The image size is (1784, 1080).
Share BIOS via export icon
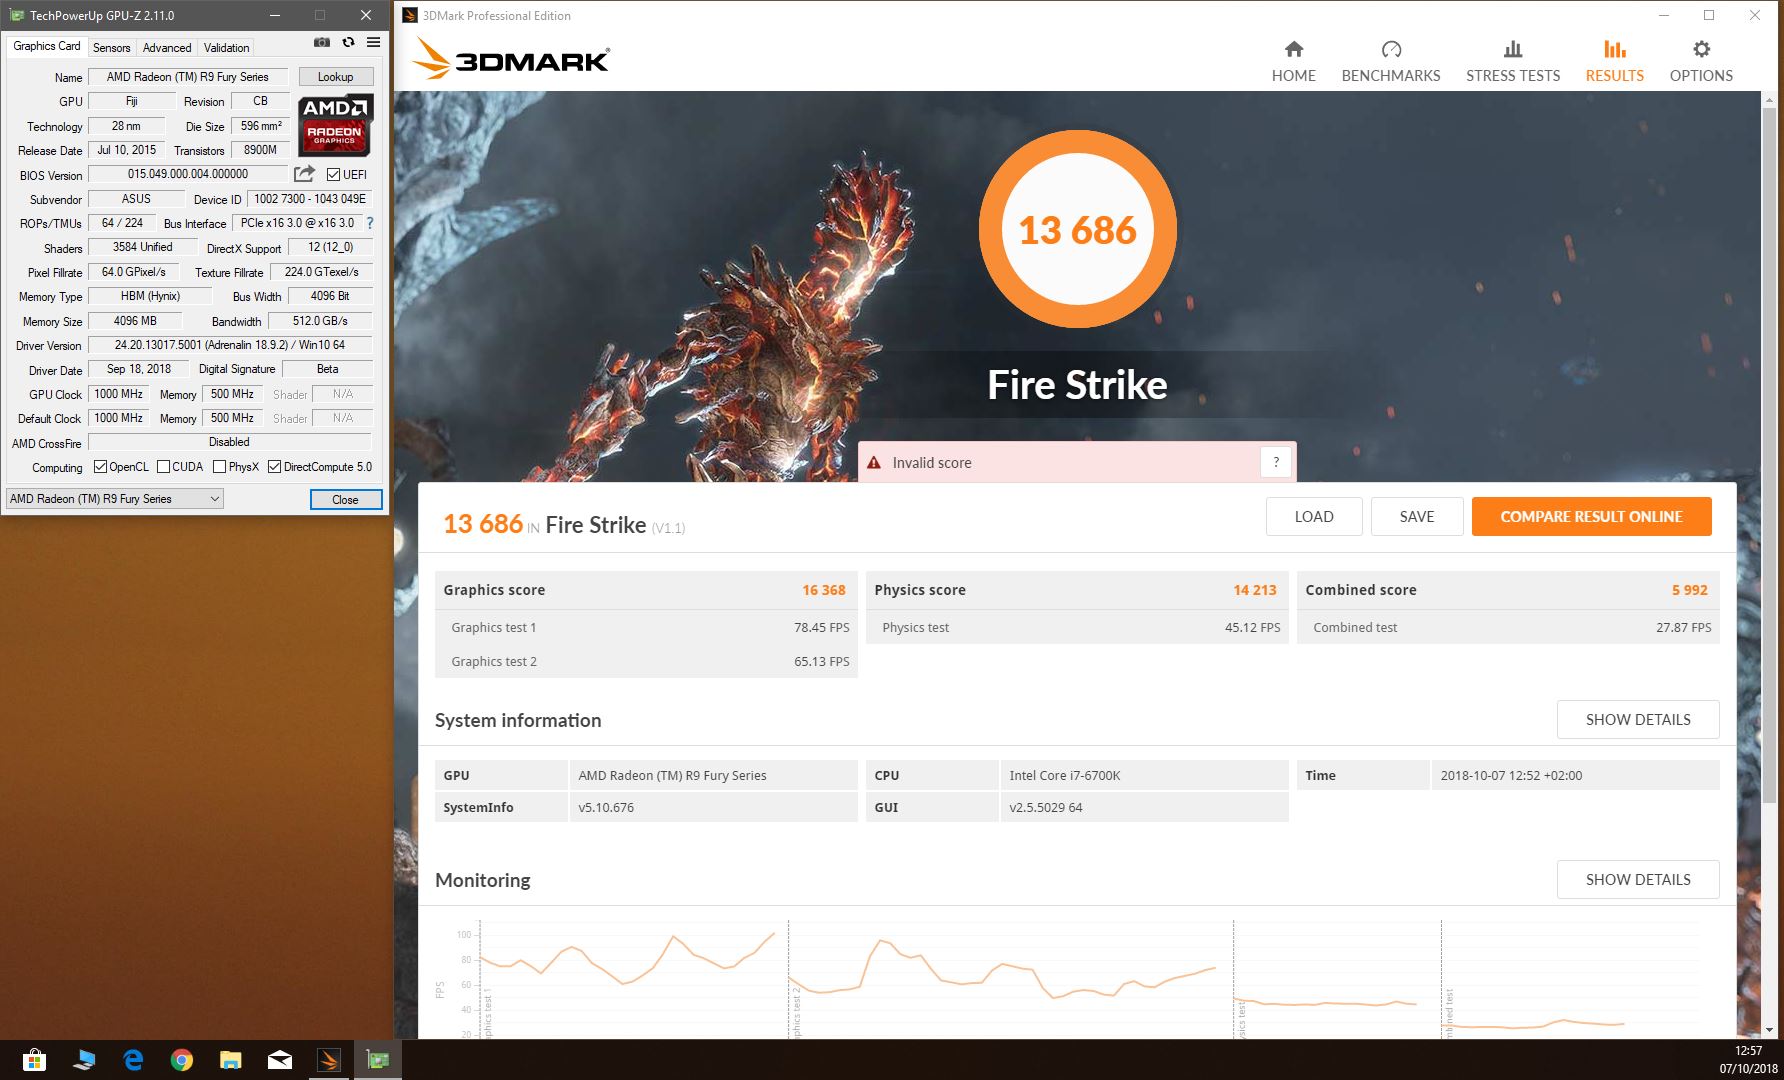click(x=304, y=174)
